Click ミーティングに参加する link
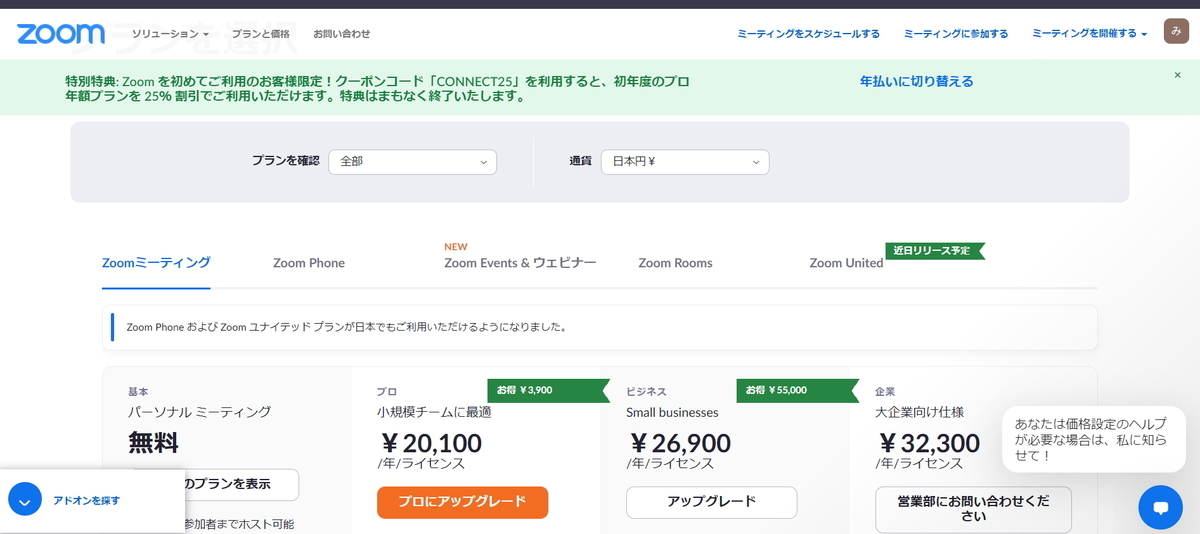The width and height of the screenshot is (1200, 534). coord(956,34)
